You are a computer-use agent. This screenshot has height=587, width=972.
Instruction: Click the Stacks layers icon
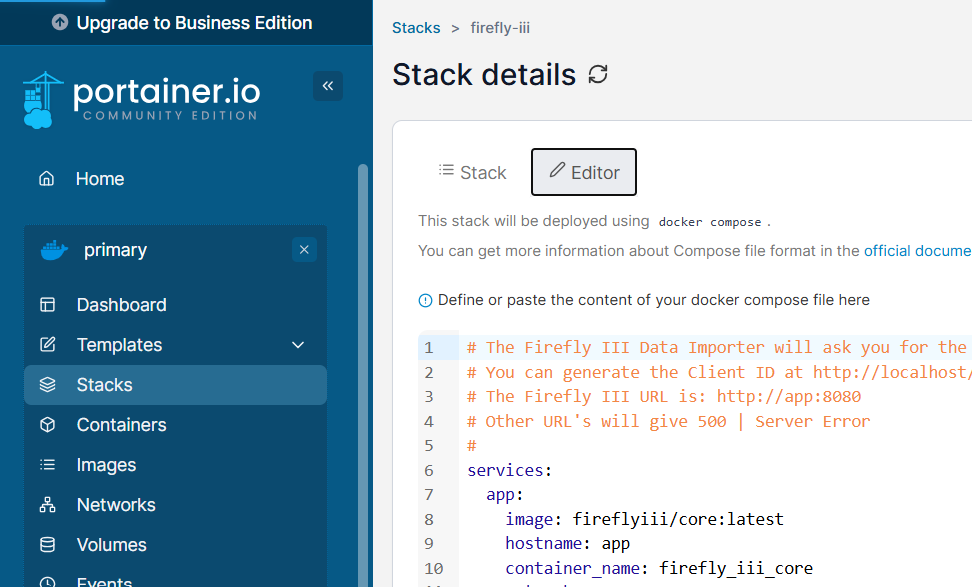point(47,385)
